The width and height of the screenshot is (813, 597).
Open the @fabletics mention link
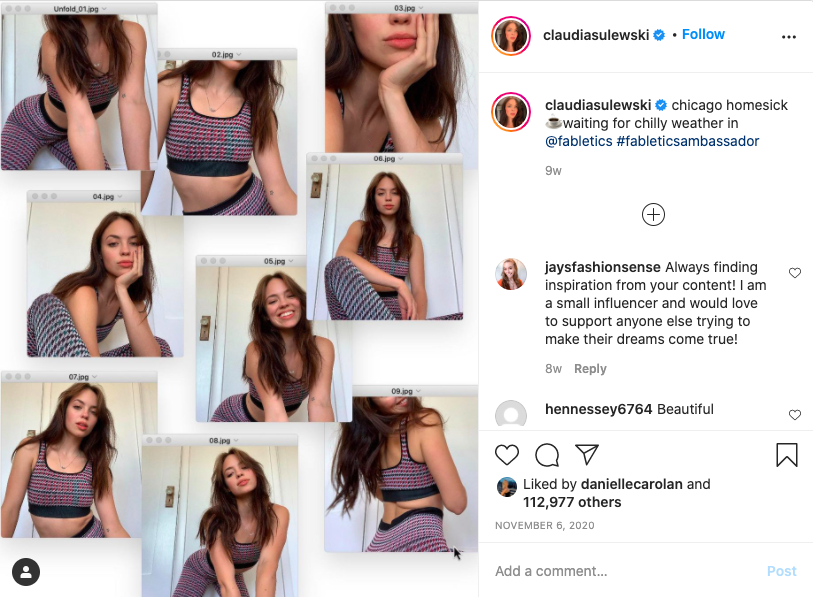click(579, 141)
